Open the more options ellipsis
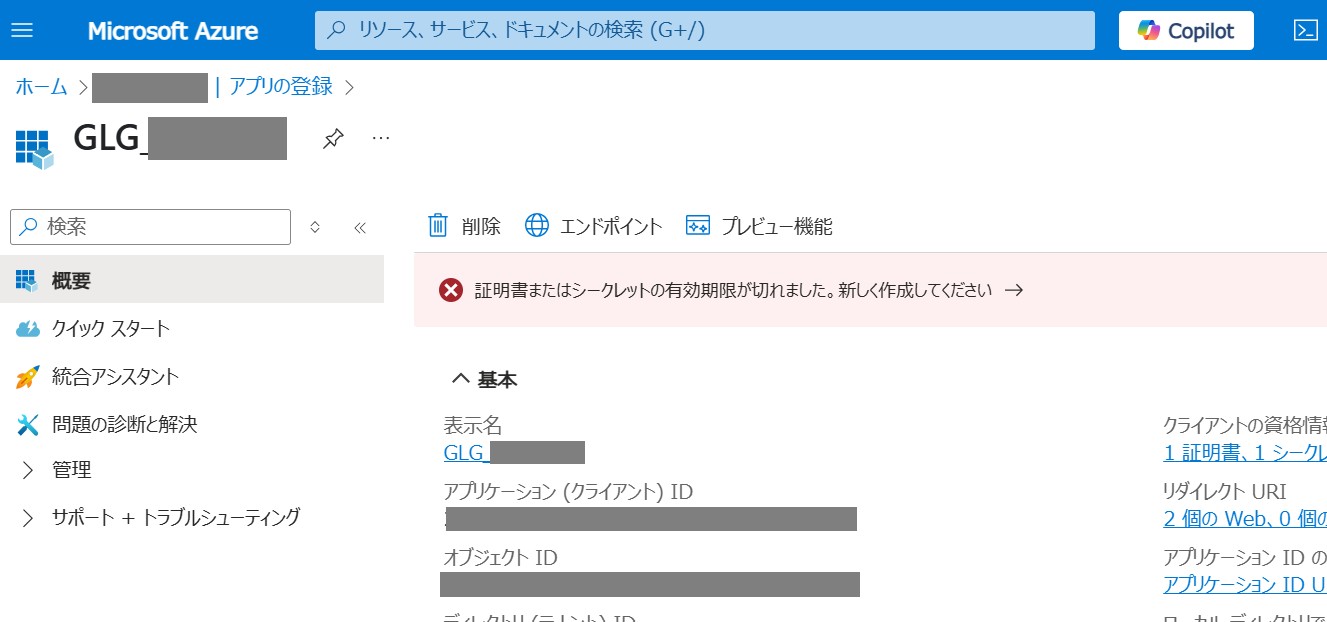This screenshot has height=622, width=1327. pyautogui.click(x=381, y=138)
